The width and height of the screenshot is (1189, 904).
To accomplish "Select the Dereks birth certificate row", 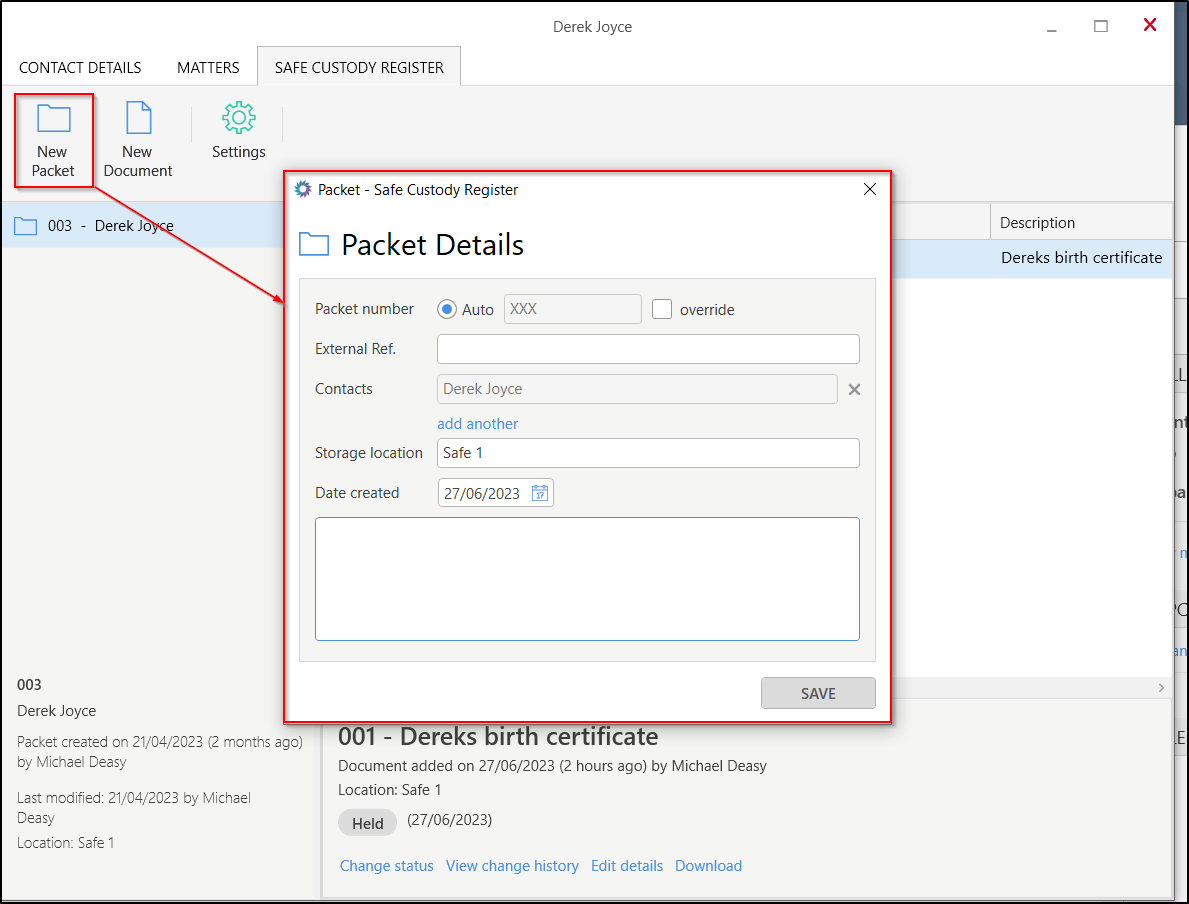I will [1031, 258].
